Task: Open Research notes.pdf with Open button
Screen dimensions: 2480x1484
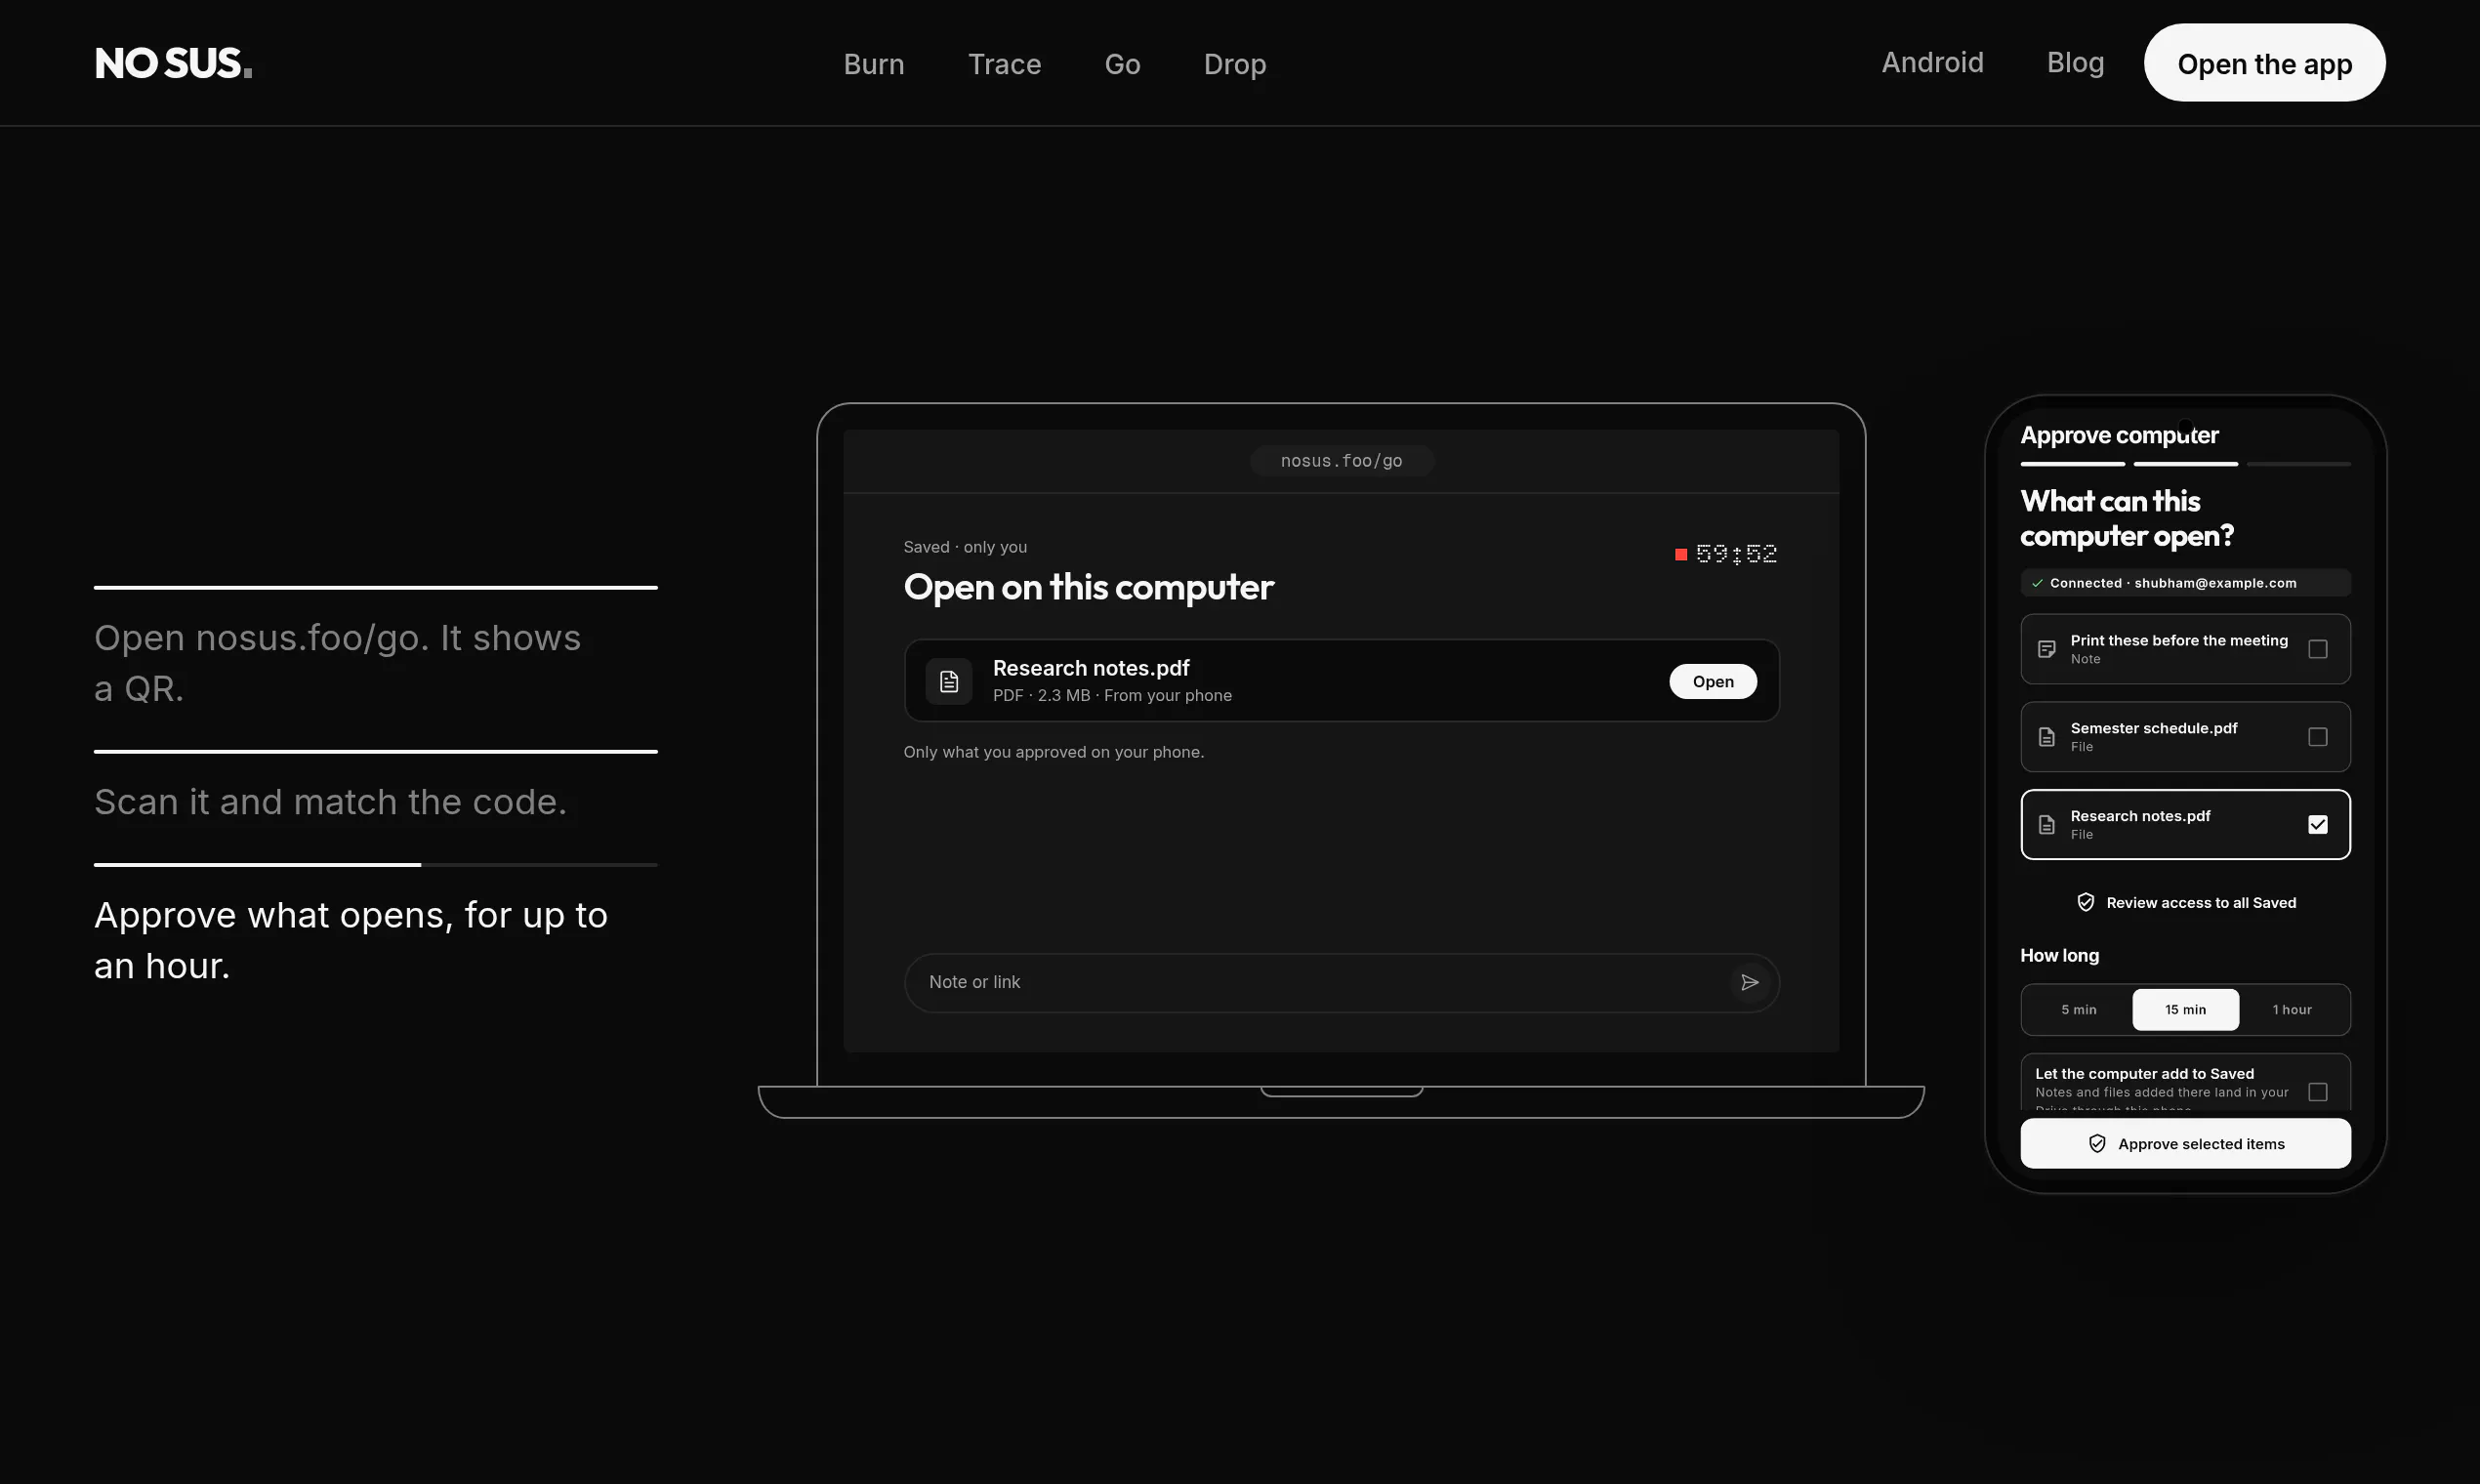Action: pos(1712,681)
